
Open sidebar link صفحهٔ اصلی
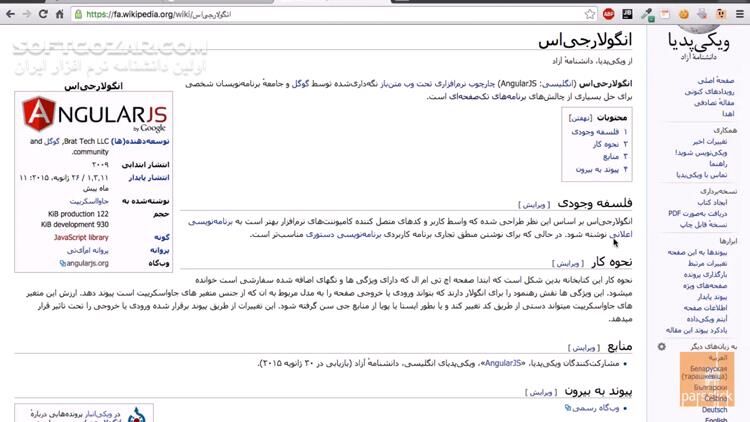click(x=715, y=80)
